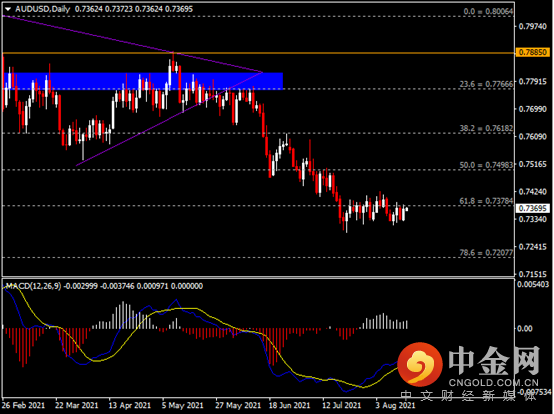Select the 61.8 = 0.73784 Fibonacci label
The height and width of the screenshot is (414, 554).
486,201
